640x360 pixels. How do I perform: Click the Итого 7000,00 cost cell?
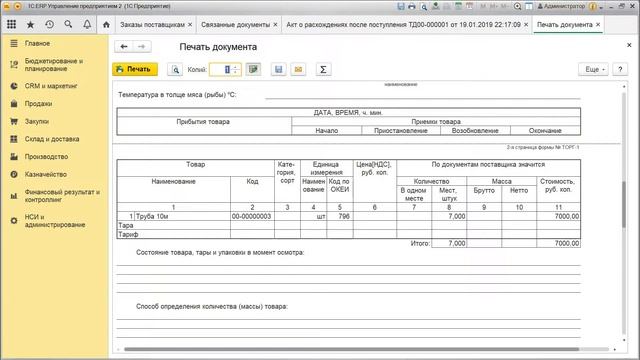(x=558, y=243)
